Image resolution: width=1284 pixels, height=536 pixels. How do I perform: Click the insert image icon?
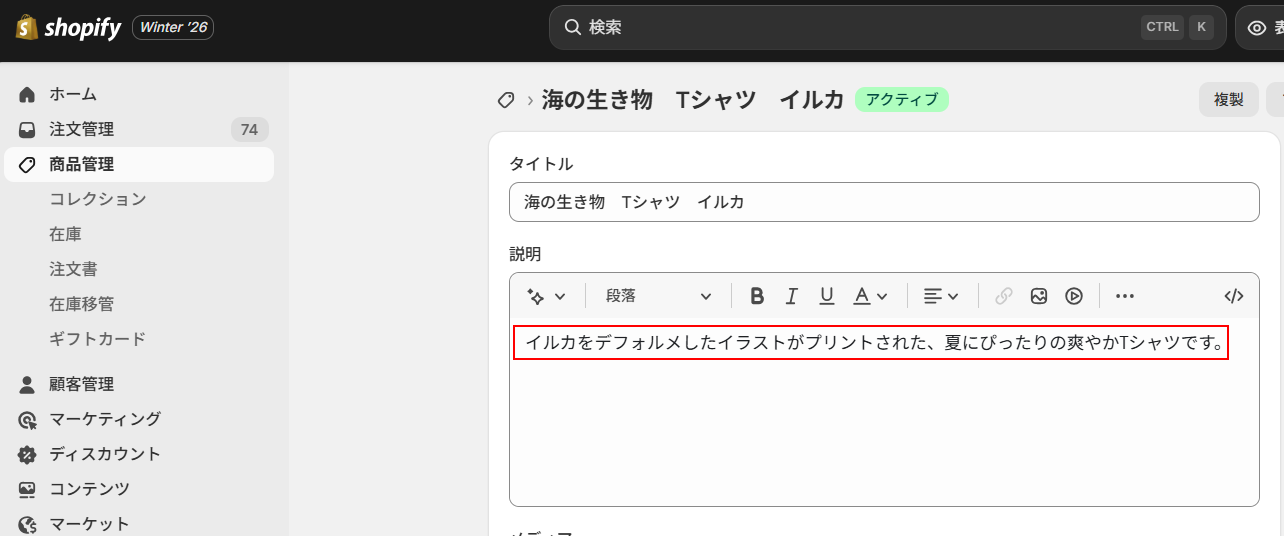(x=1039, y=296)
